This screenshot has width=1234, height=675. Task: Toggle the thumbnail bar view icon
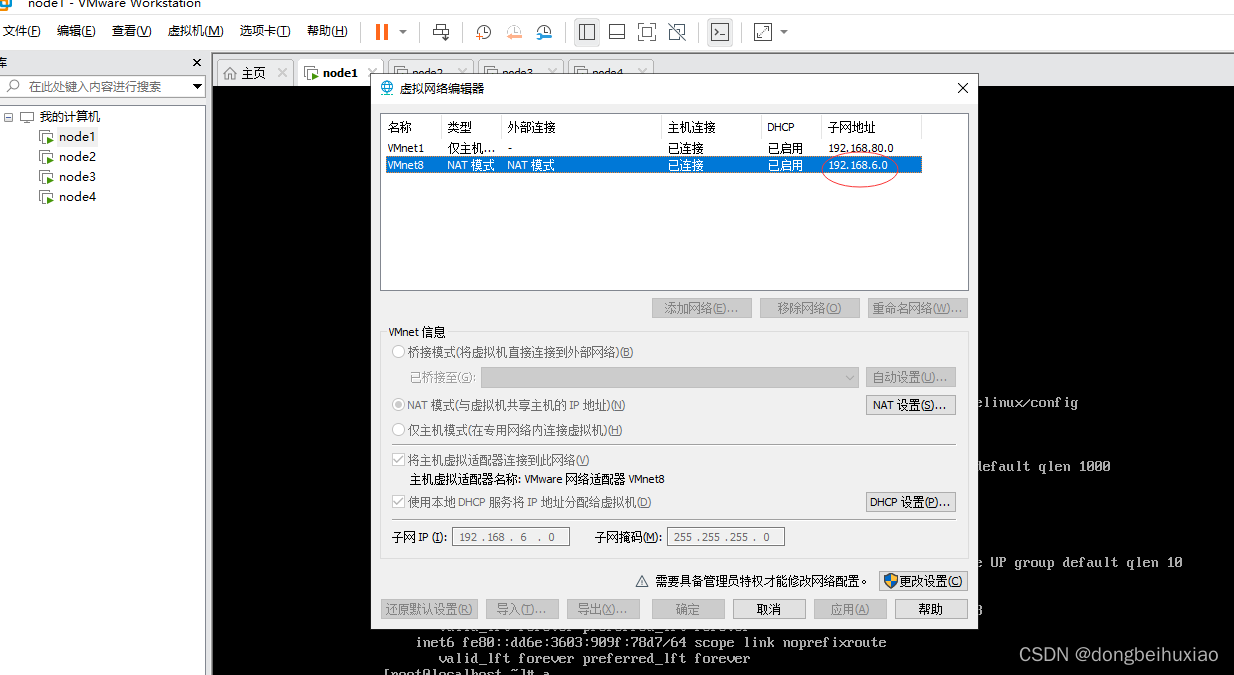pyautogui.click(x=617, y=32)
